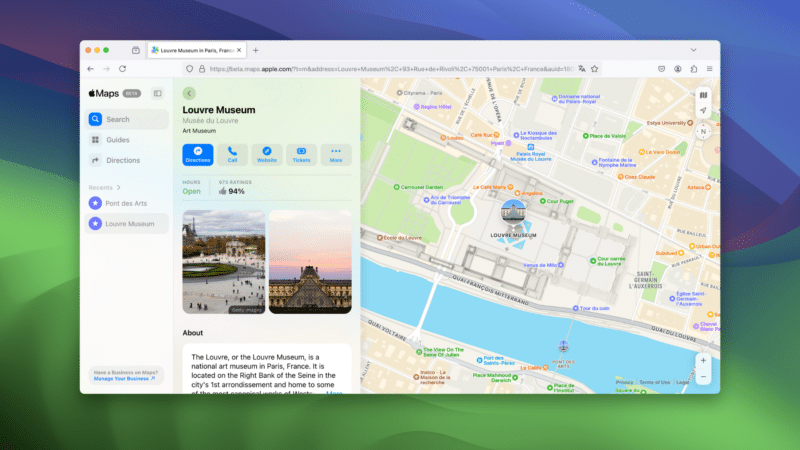Click the URL address field

tap(391, 69)
